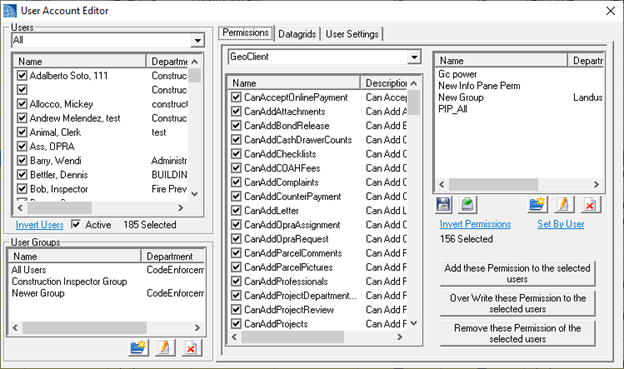The height and width of the screenshot is (369, 624).
Task: Close the User Account Editor window
Action: click(x=610, y=11)
